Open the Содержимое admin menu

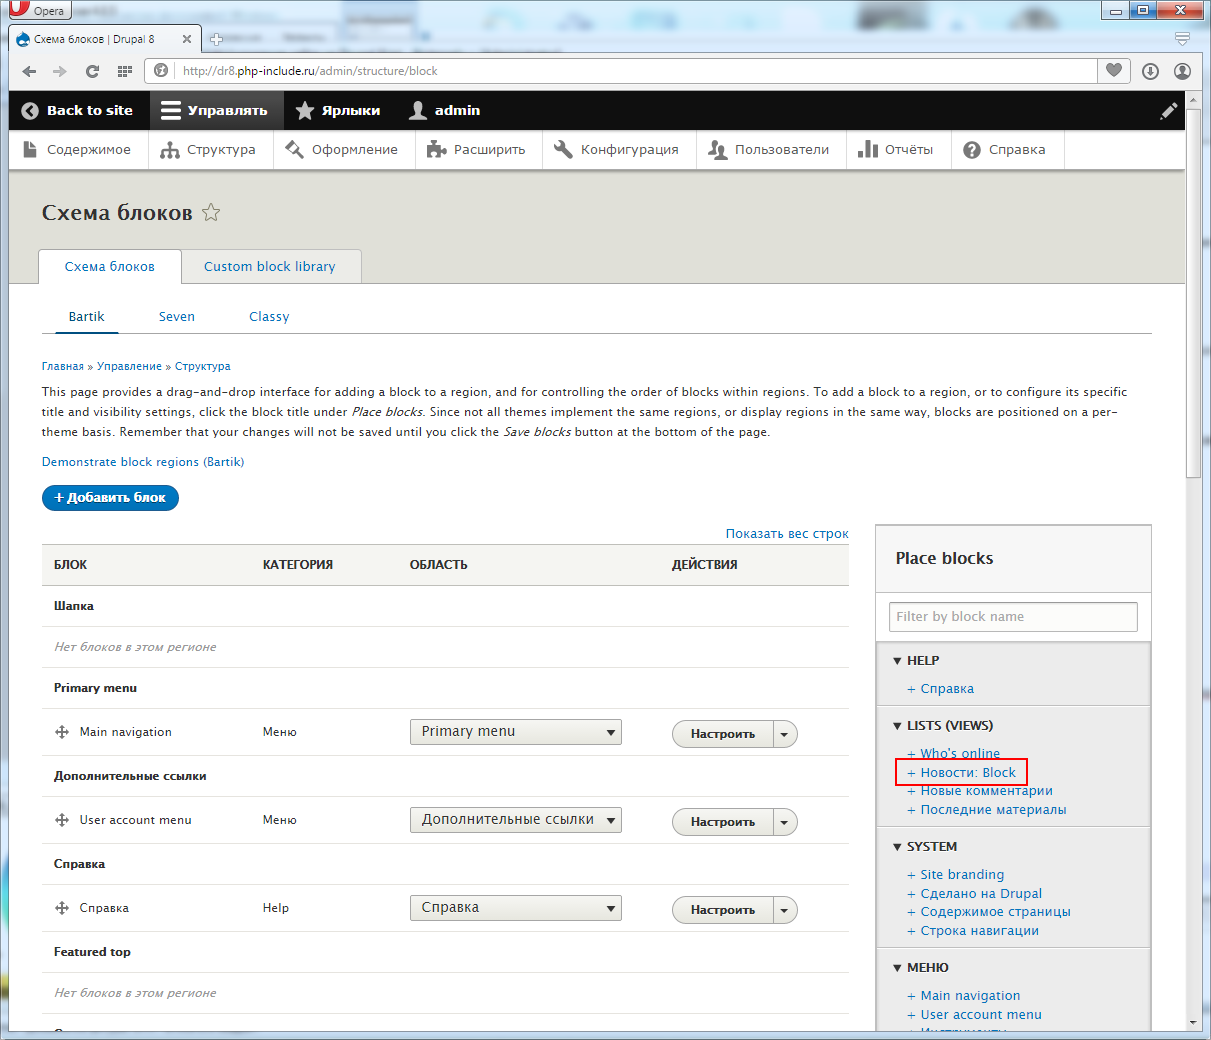pos(78,150)
